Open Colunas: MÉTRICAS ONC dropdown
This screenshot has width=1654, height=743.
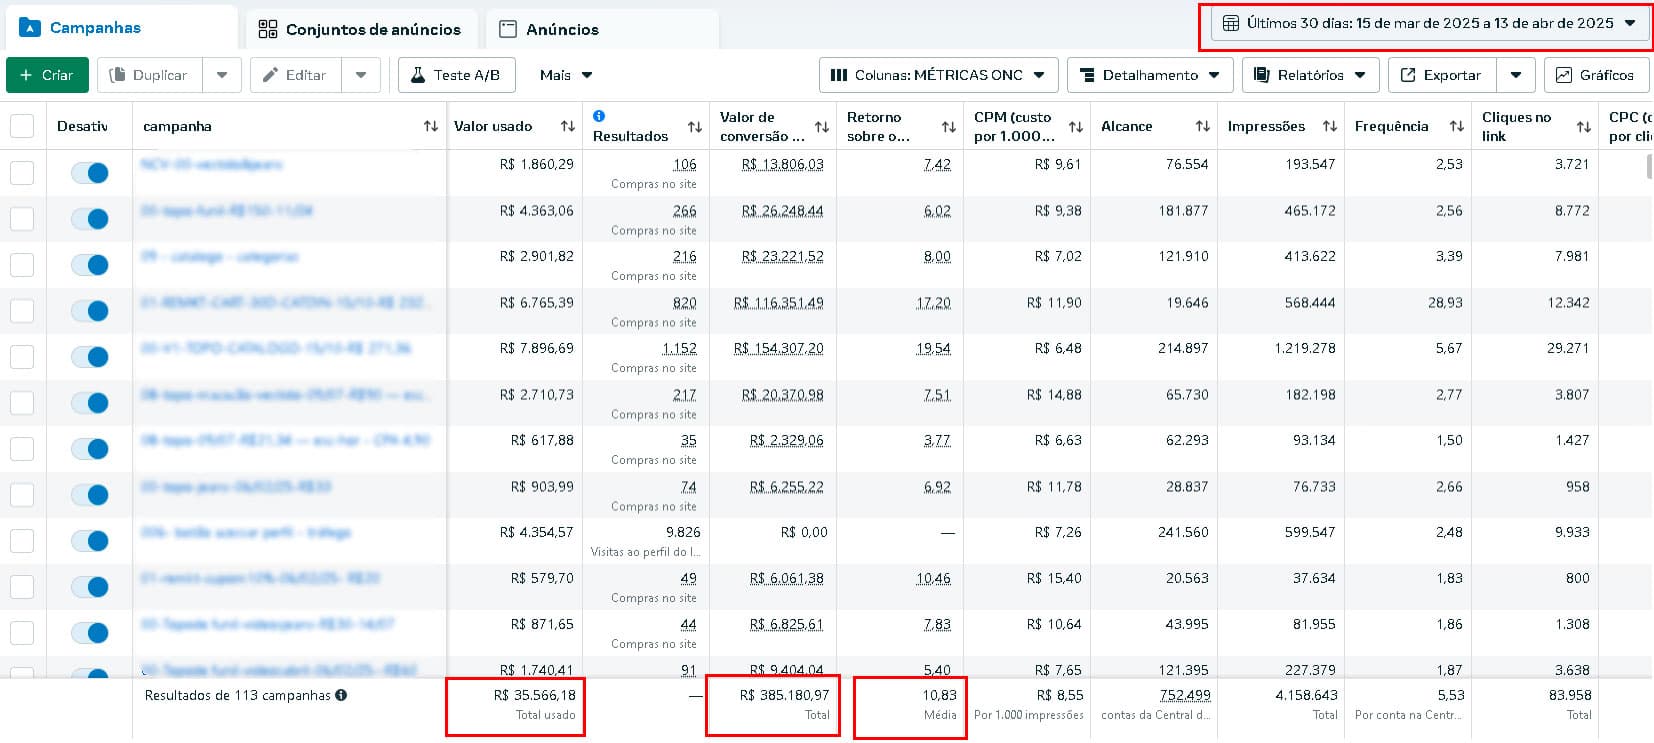[938, 75]
